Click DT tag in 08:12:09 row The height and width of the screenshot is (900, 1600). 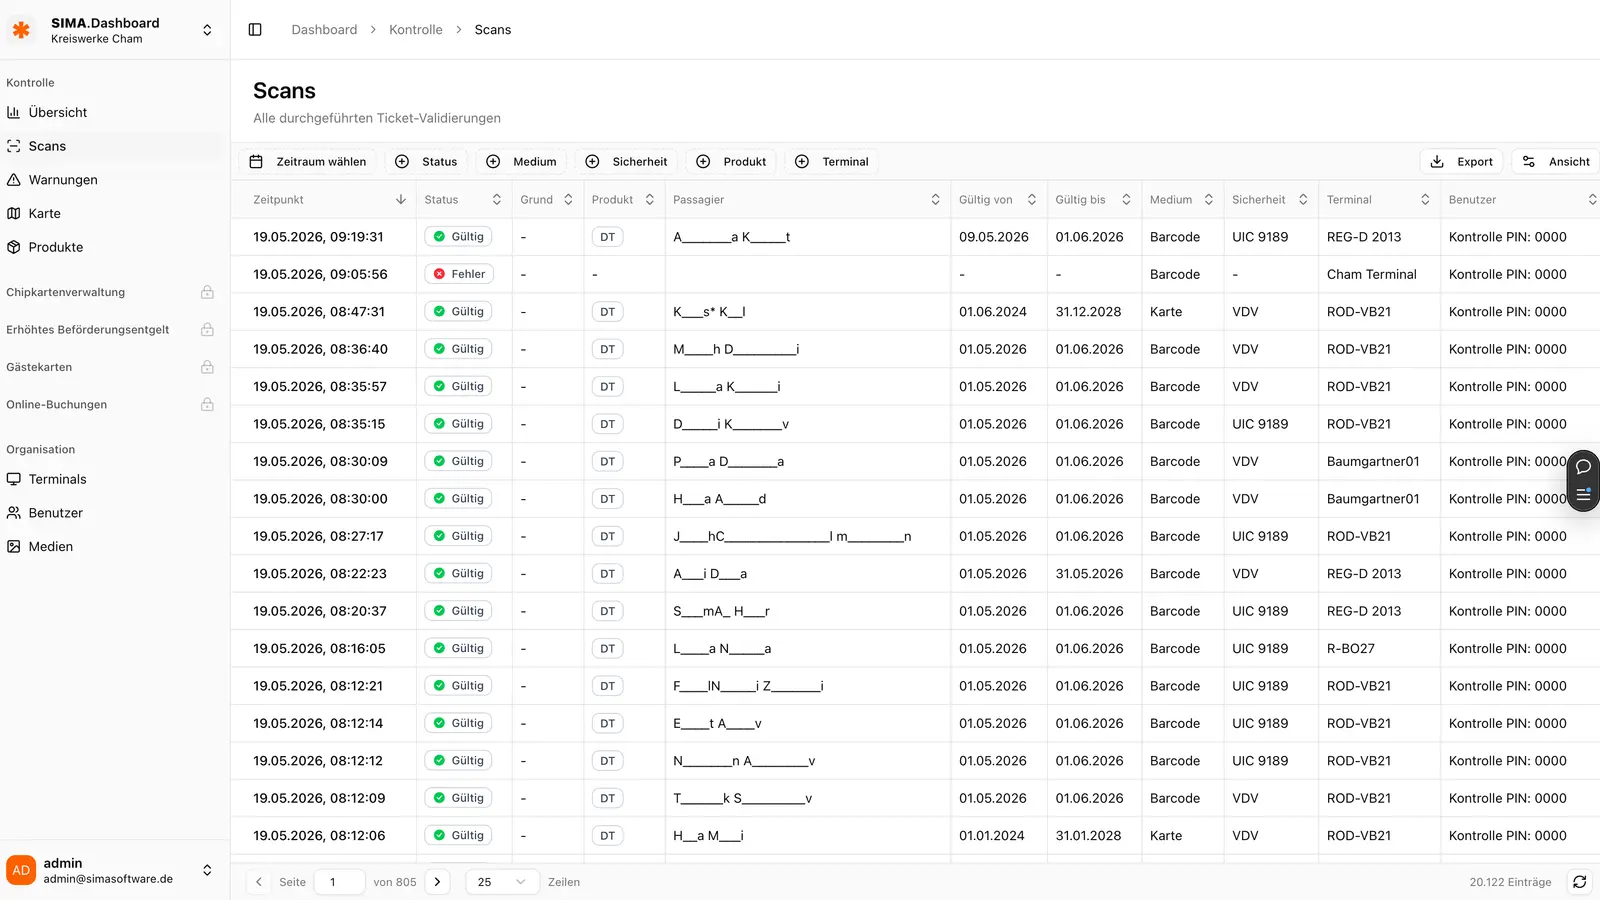pos(608,798)
